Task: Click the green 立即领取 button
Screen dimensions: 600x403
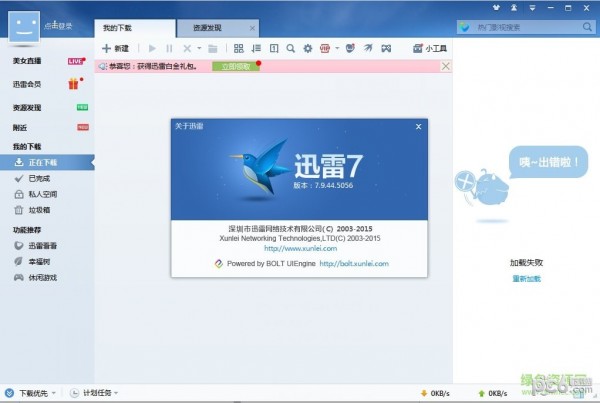Action: pos(236,66)
